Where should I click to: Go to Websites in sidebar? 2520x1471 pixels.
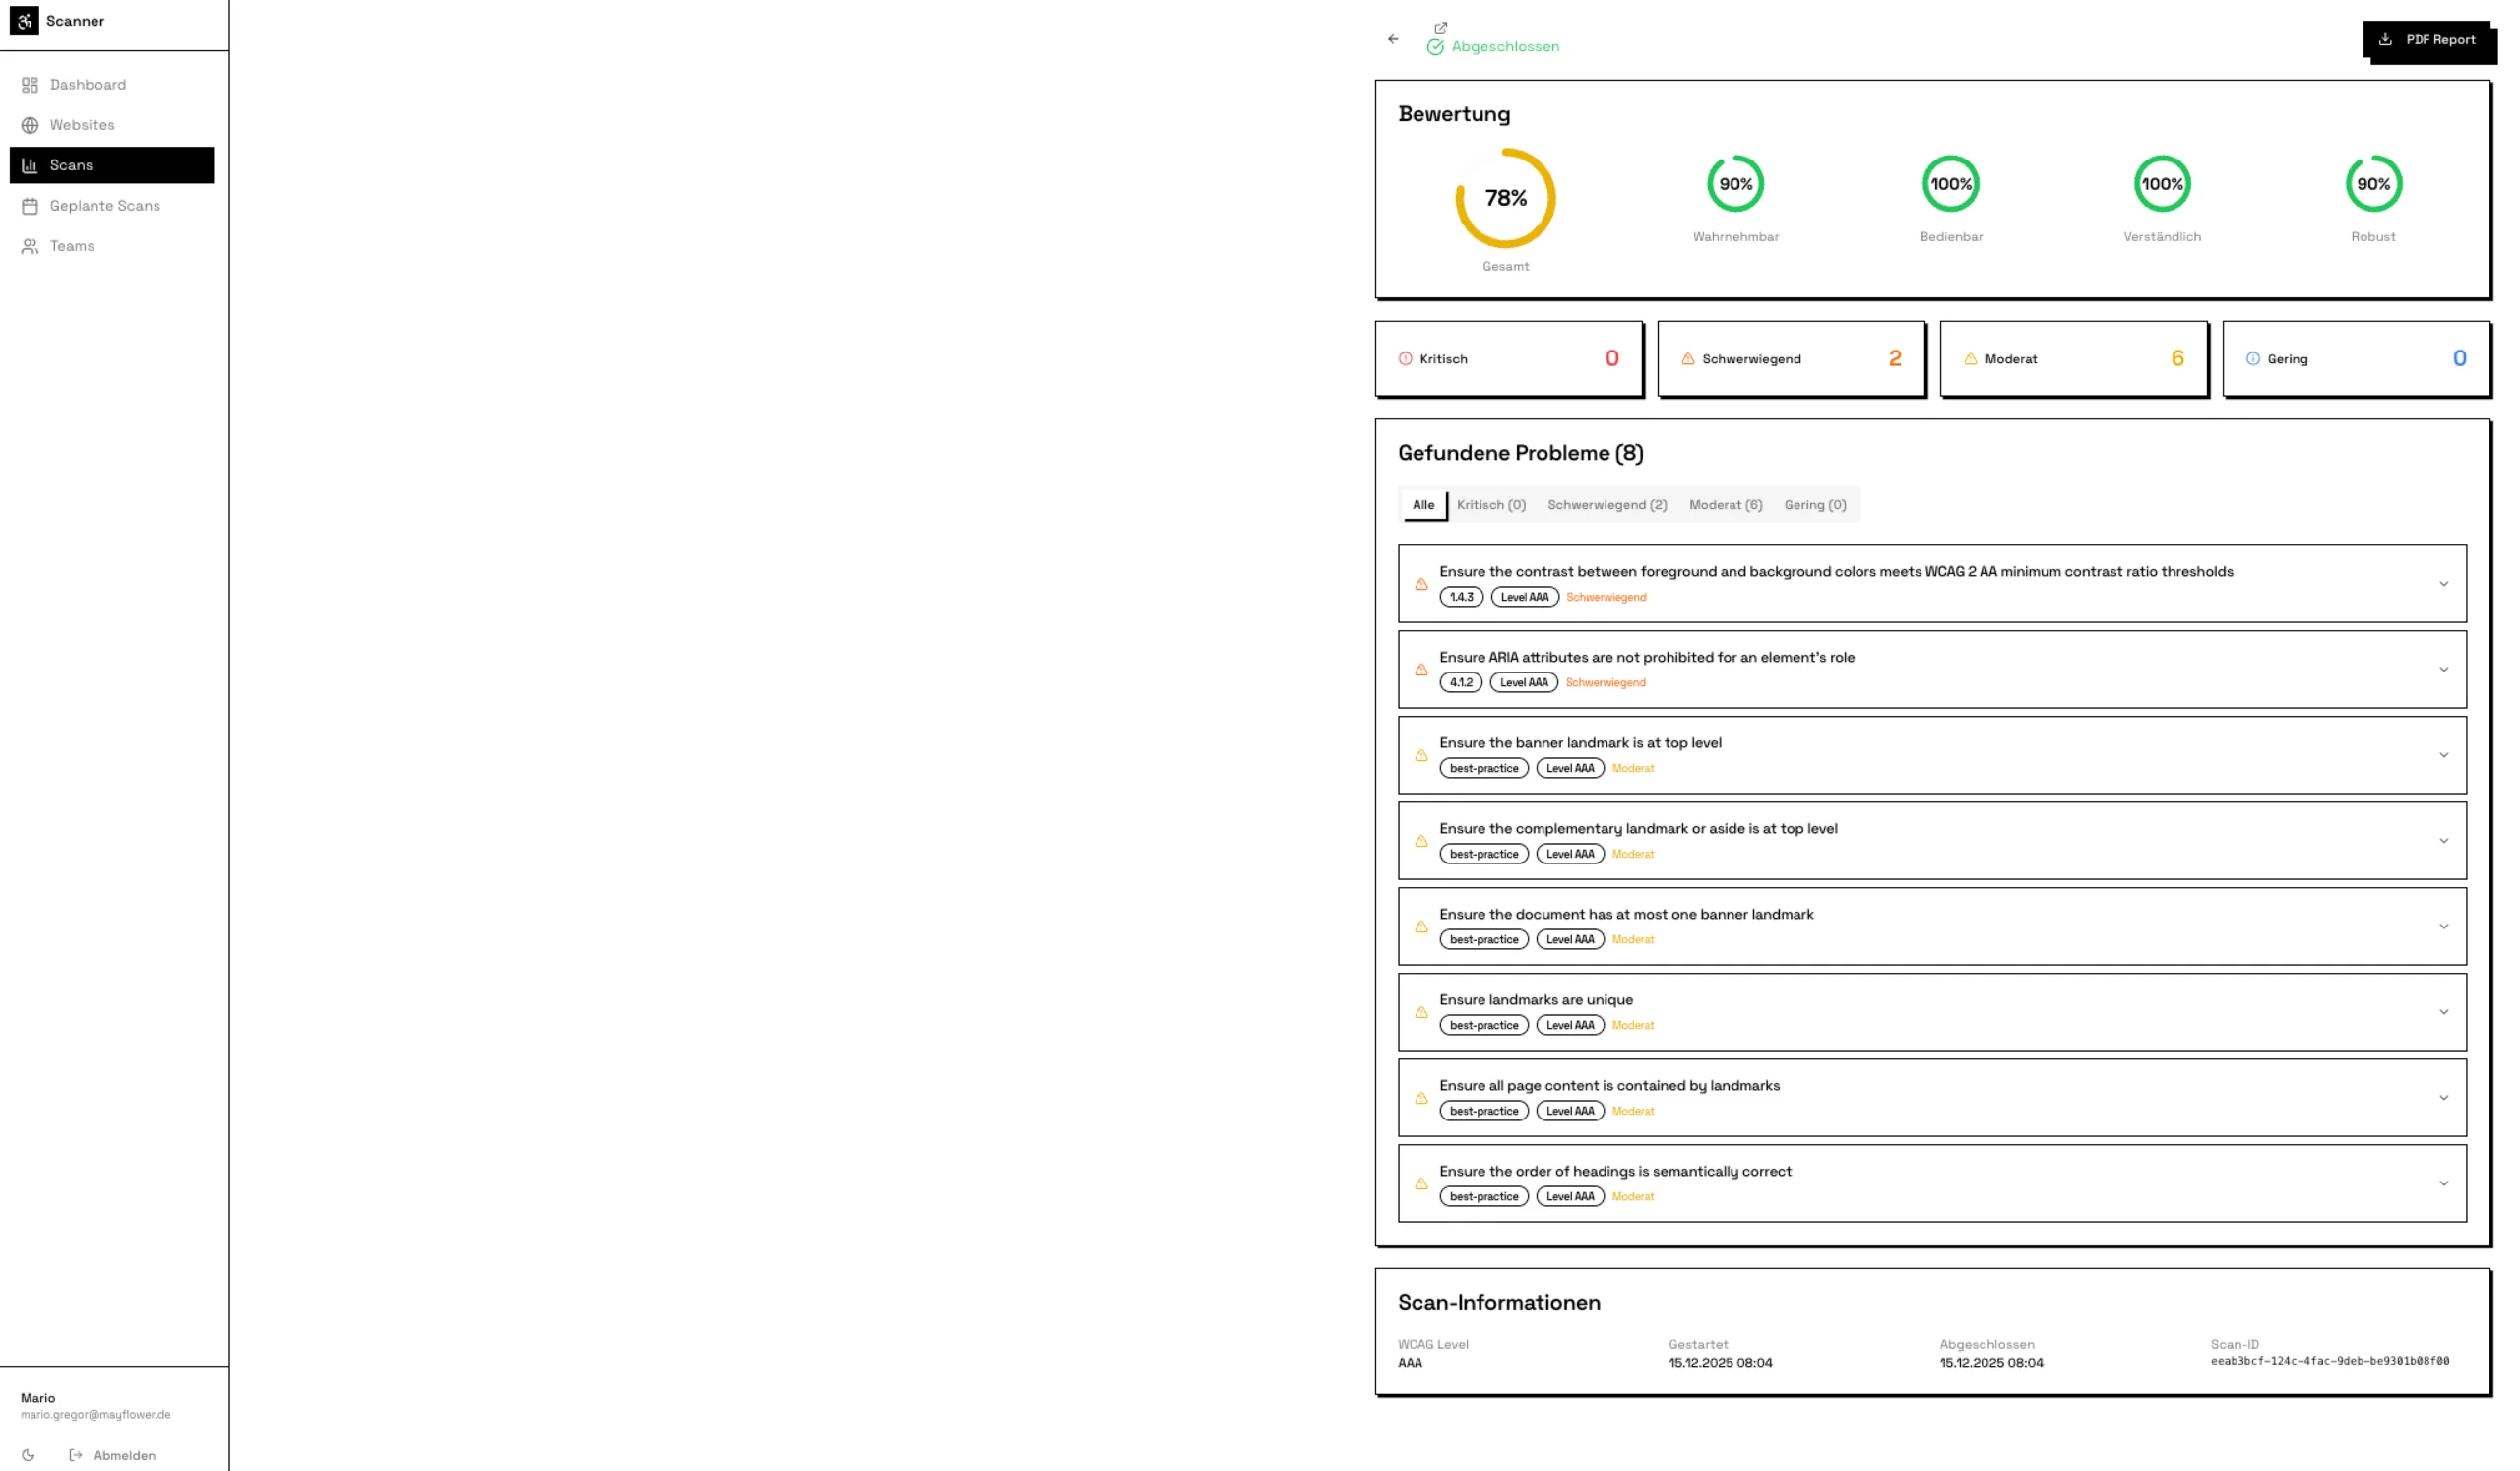(x=82, y=125)
